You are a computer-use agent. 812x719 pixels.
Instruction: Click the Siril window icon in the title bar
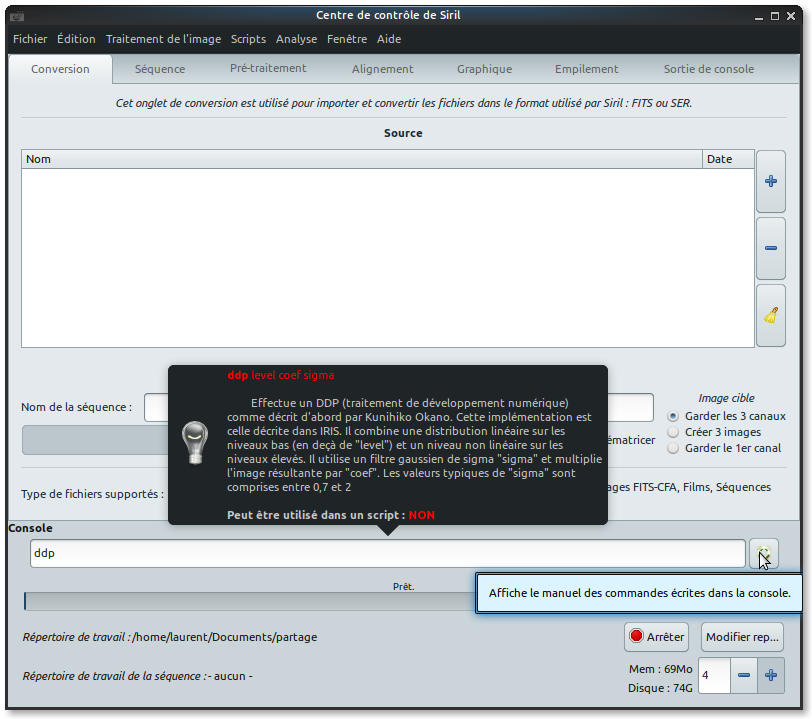(17, 16)
